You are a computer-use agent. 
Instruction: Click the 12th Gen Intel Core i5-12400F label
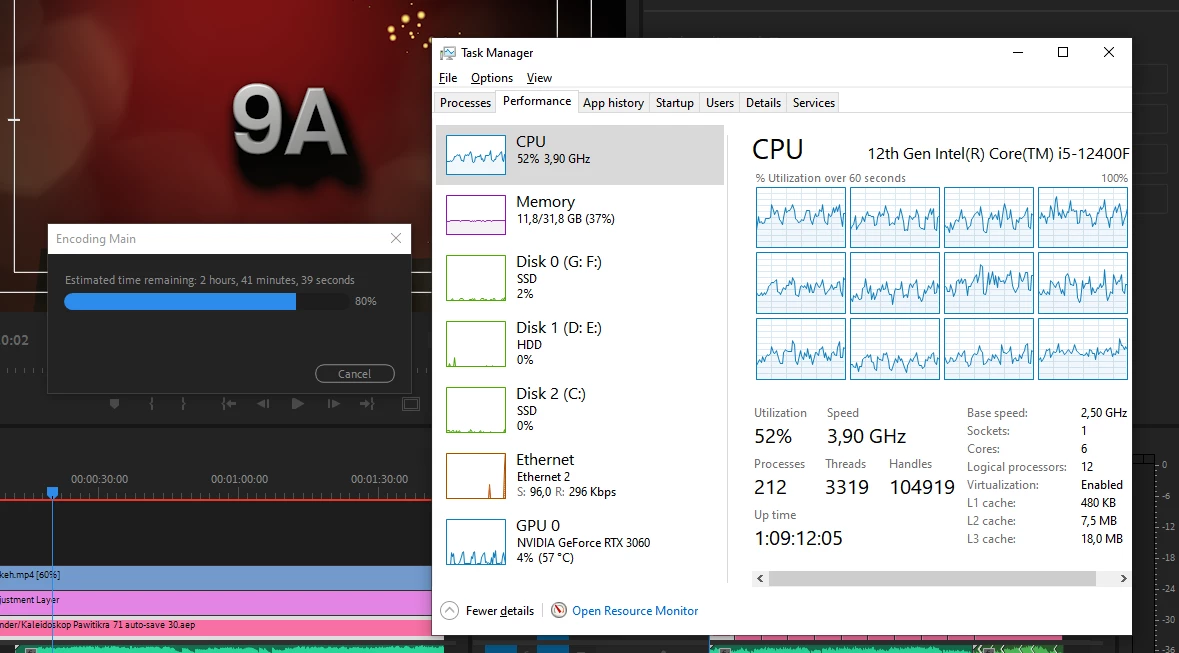(999, 153)
